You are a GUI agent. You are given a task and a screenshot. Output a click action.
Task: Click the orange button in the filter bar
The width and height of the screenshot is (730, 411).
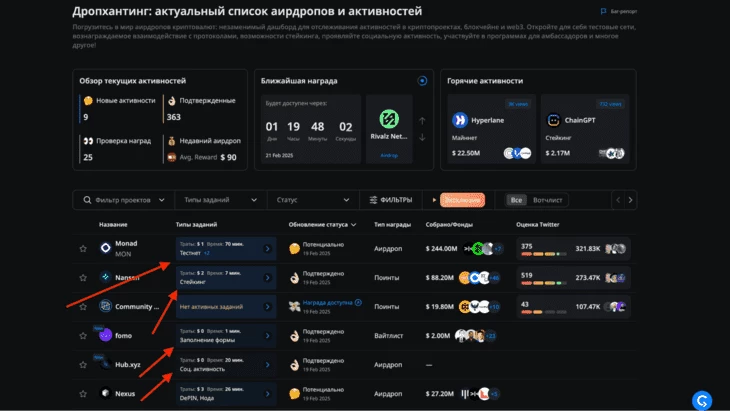coord(462,200)
